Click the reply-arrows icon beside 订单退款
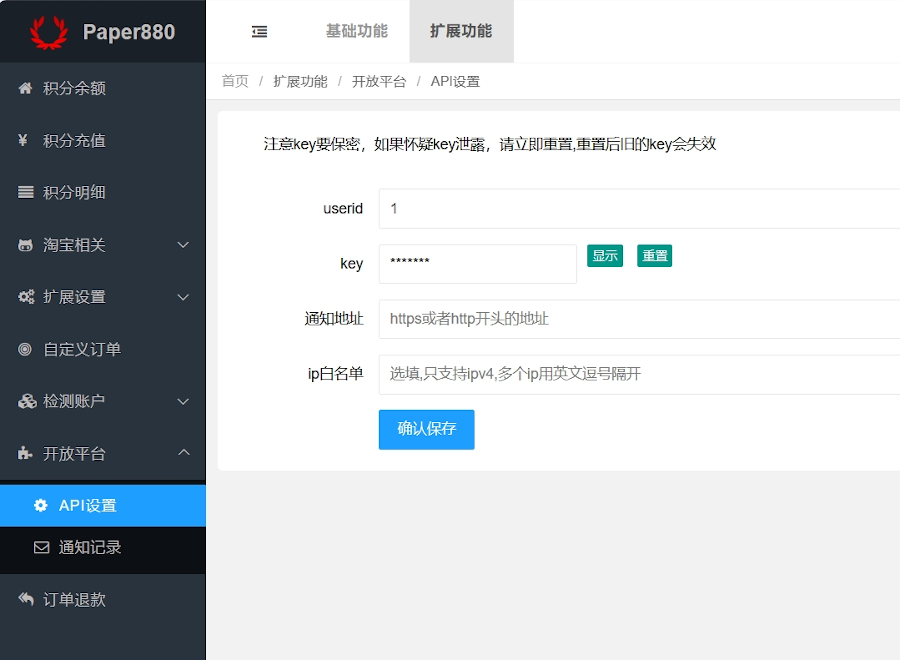Screen dimensions: 900x660 coord(26,599)
